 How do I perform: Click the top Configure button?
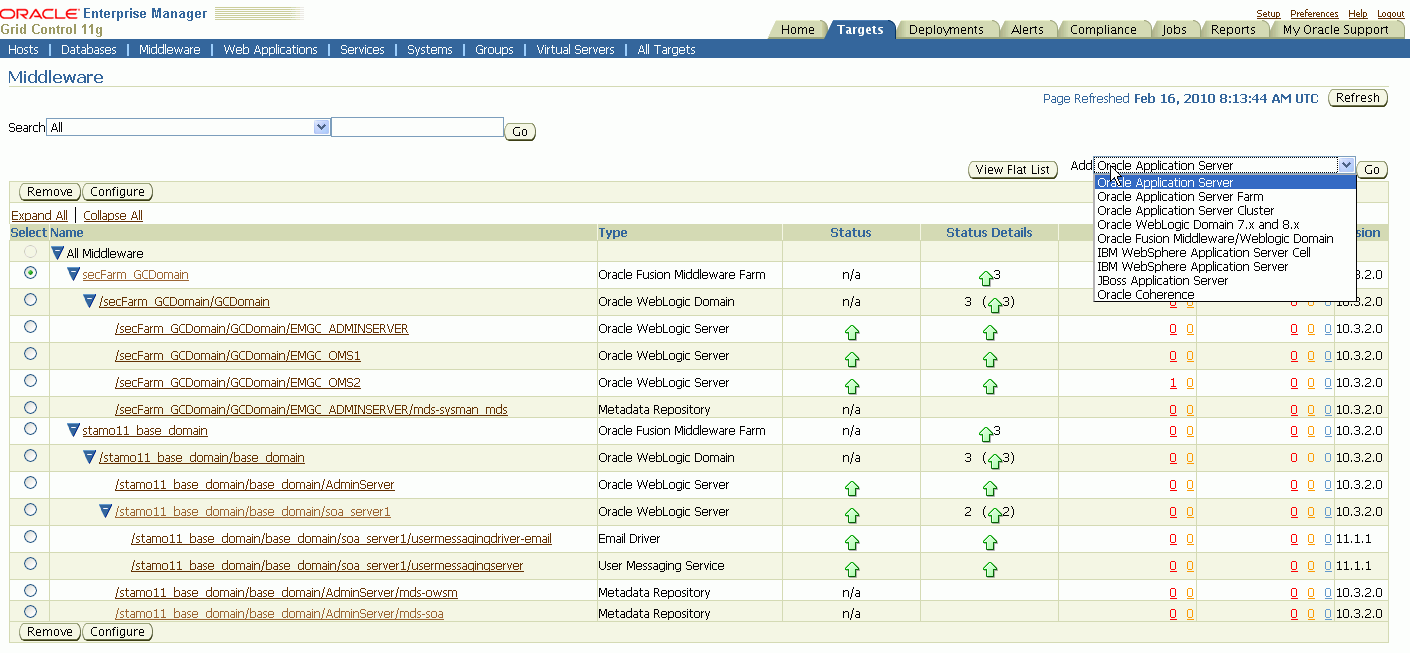(x=118, y=192)
